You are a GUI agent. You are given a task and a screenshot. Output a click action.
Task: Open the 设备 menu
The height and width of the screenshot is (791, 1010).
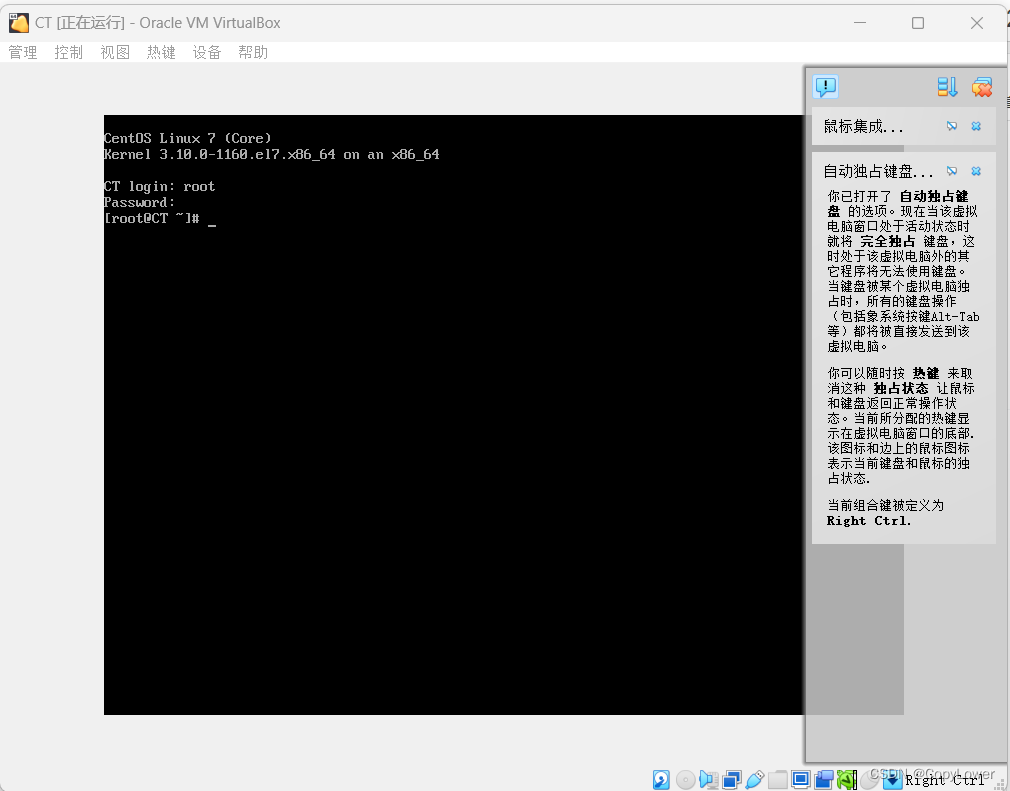click(207, 52)
